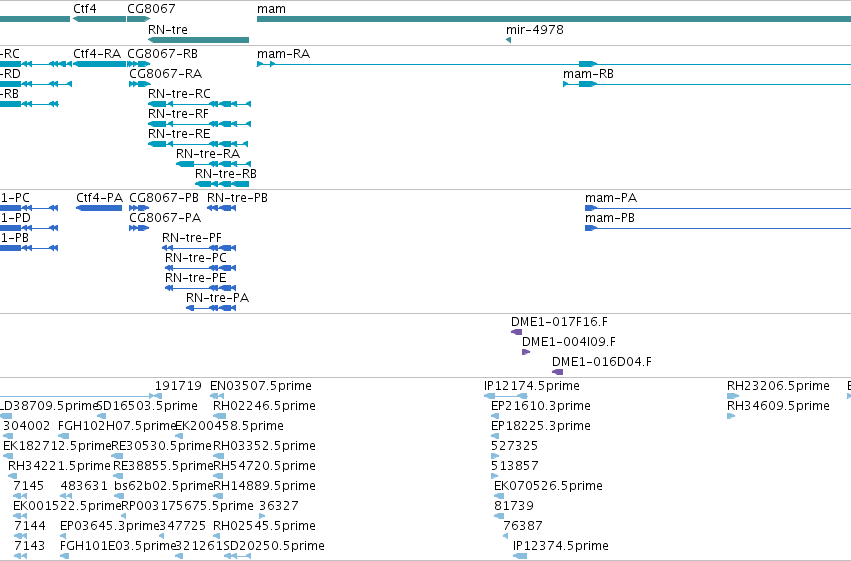The width and height of the screenshot is (851, 561).
Task: Select the purple DME1-017F16.F feature
Action: pos(517,332)
